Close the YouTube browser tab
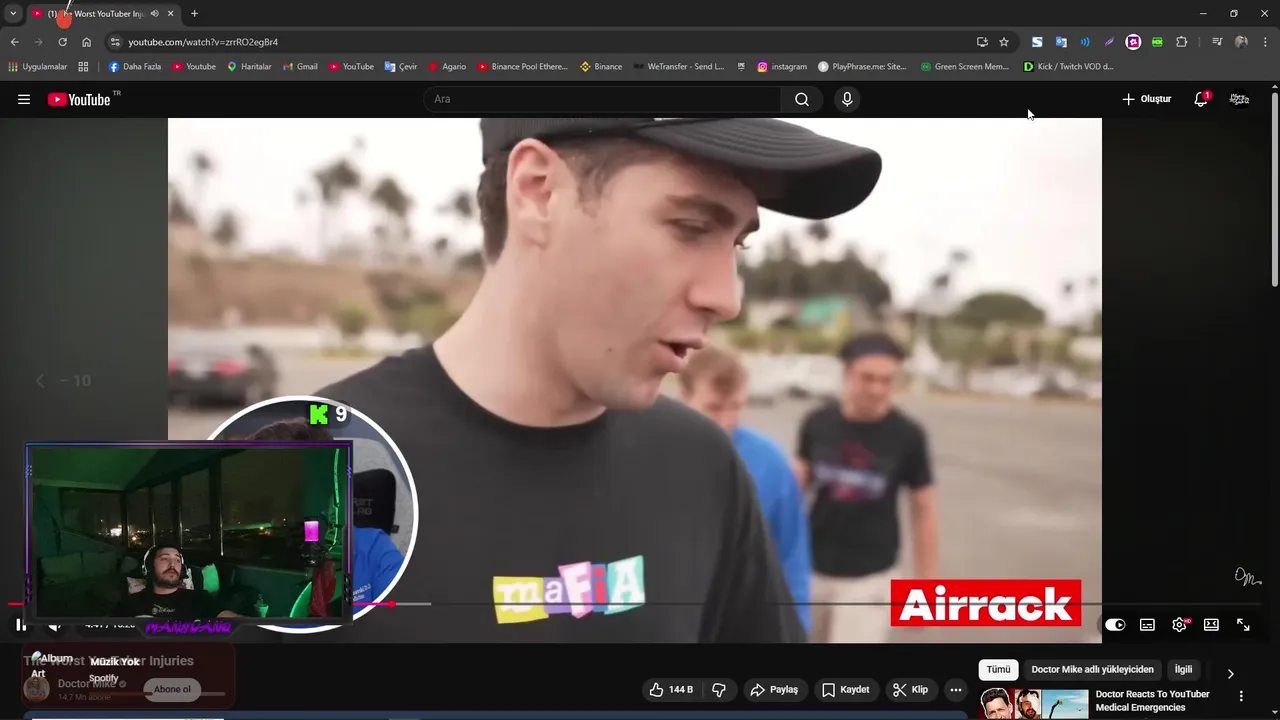Viewport: 1280px width, 720px height. (x=171, y=13)
